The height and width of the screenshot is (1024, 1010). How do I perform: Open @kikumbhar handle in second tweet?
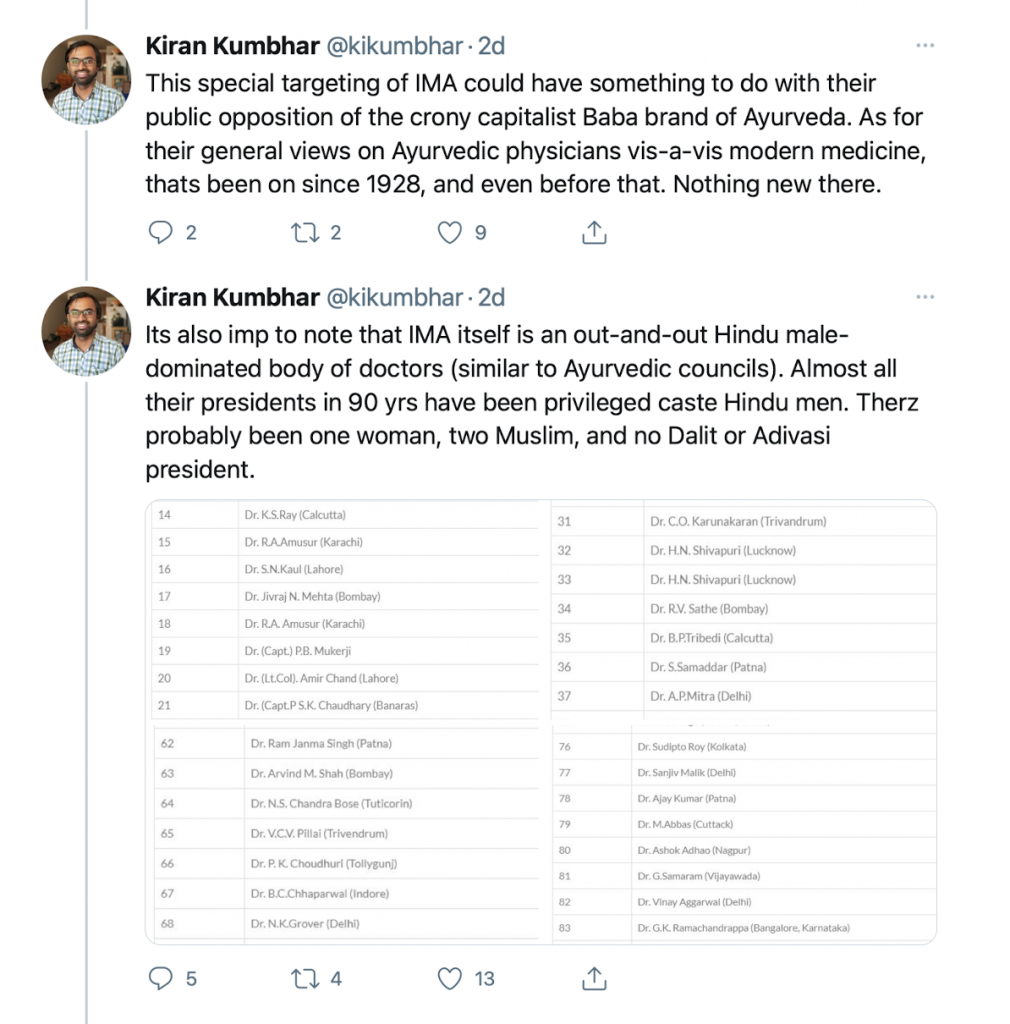coord(395,297)
